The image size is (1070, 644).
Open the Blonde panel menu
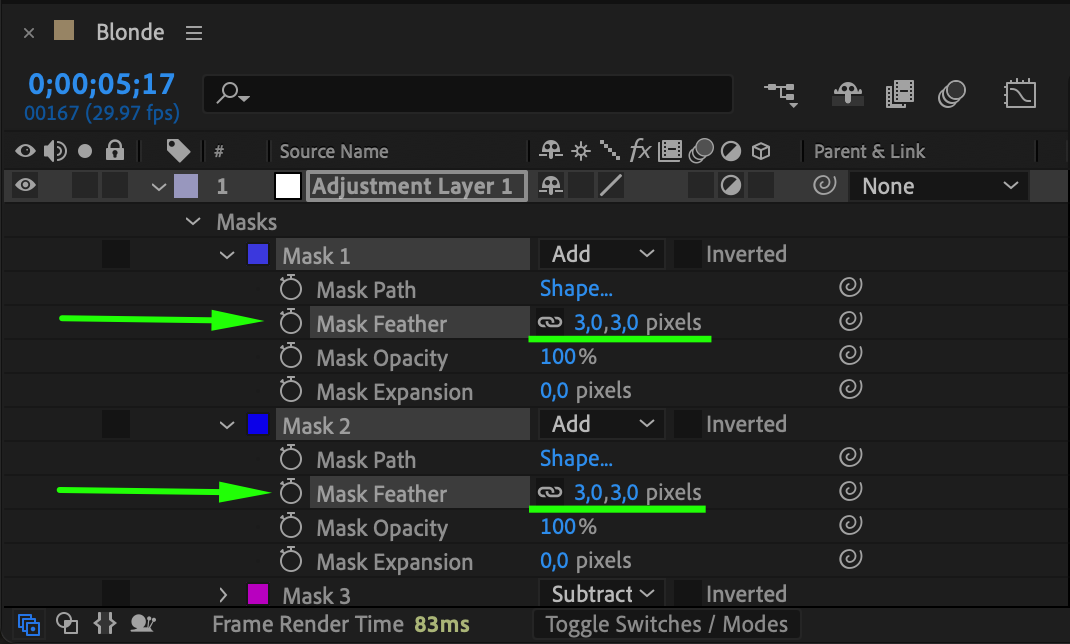coord(194,33)
